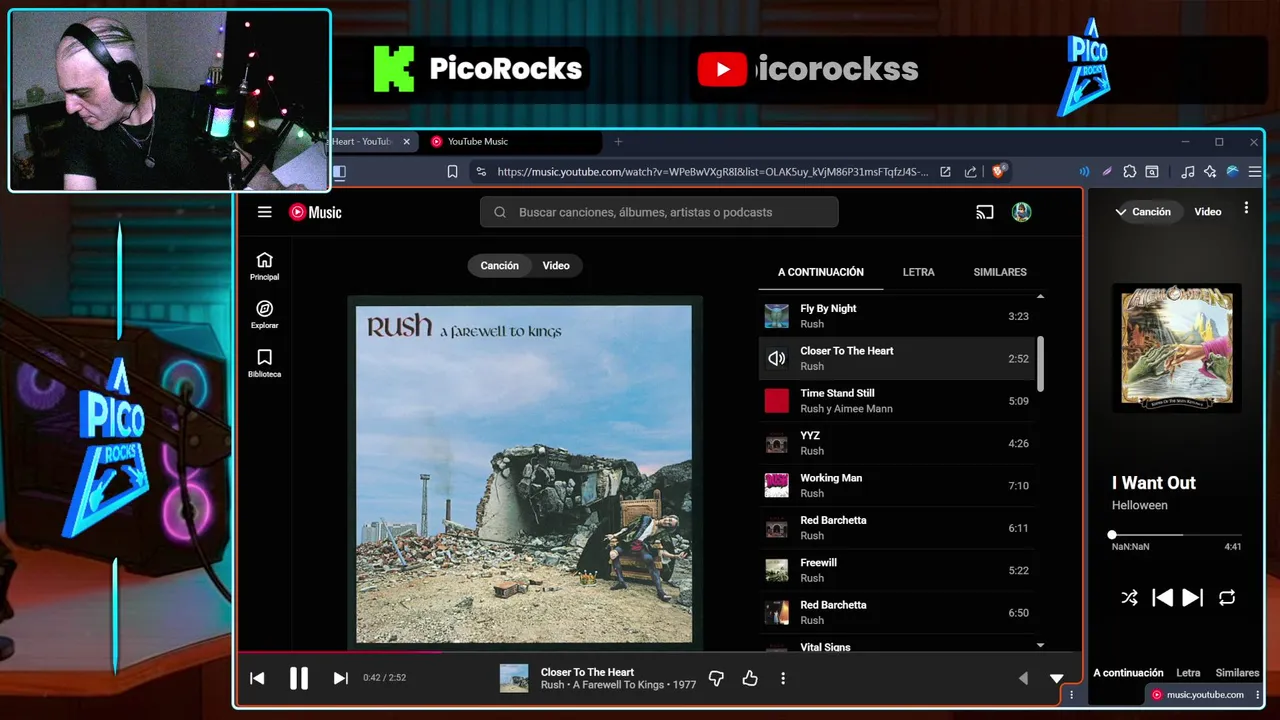Play YYZ from the queue
Screen dimensions: 1280x720
(896, 443)
